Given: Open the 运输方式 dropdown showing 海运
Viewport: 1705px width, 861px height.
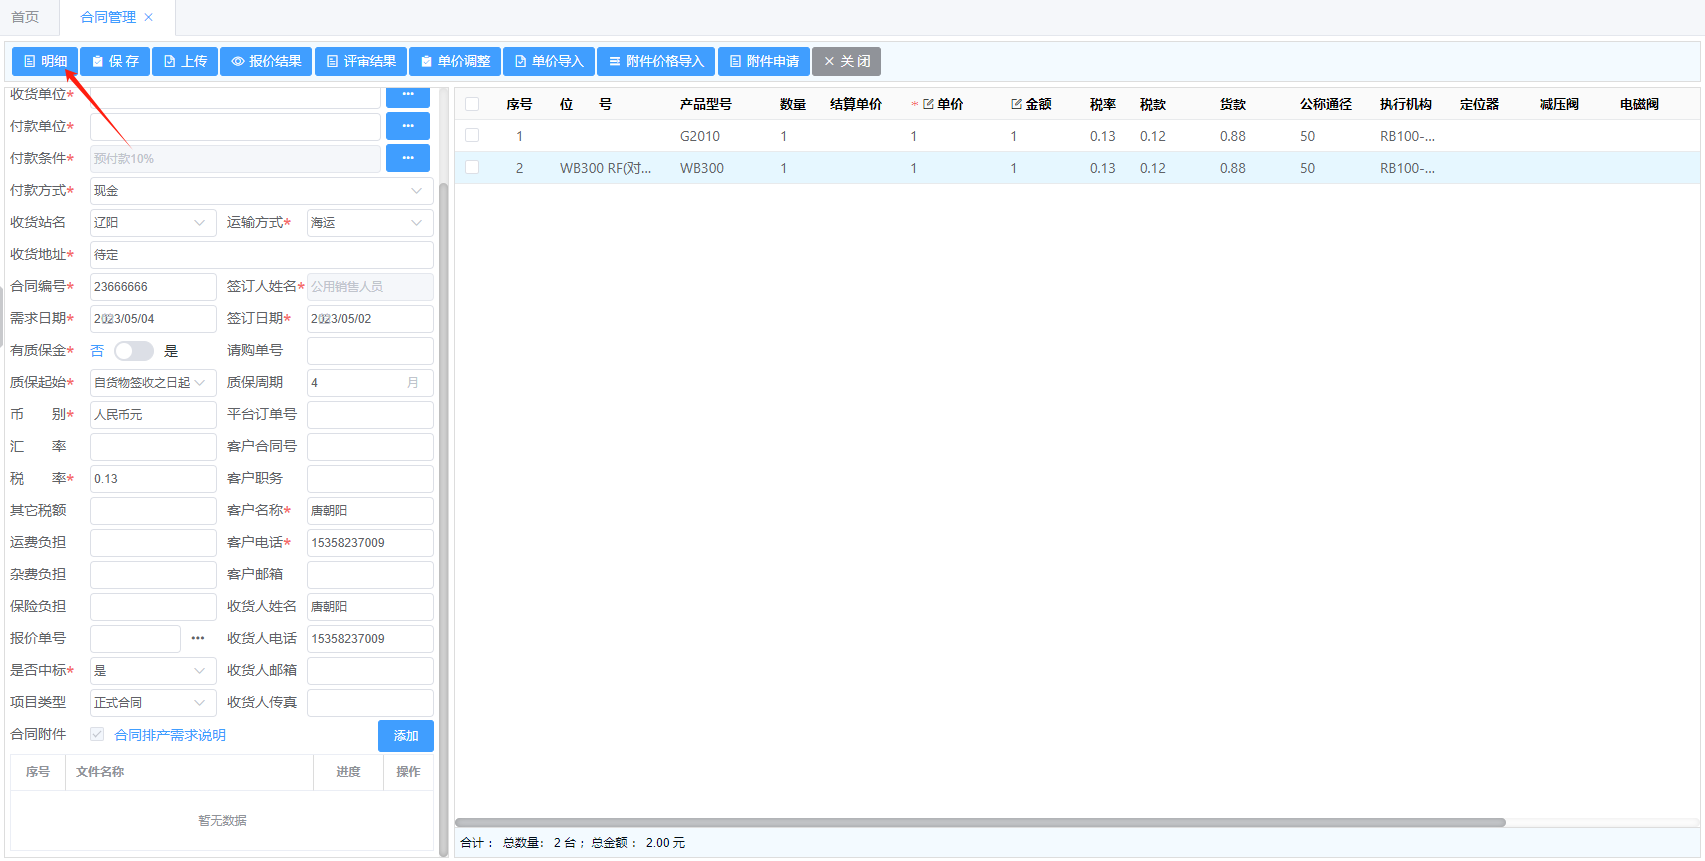Looking at the screenshot, I should click(x=369, y=223).
